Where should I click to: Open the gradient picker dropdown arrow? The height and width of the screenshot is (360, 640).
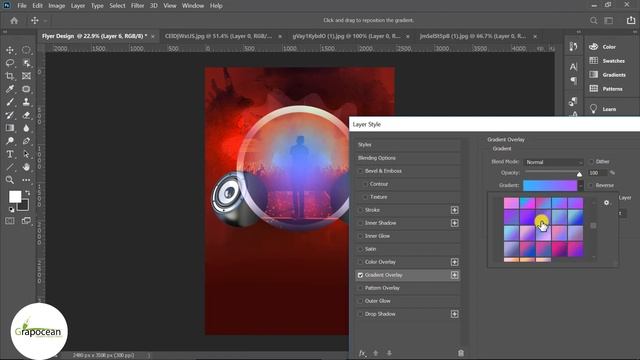tap(580, 186)
